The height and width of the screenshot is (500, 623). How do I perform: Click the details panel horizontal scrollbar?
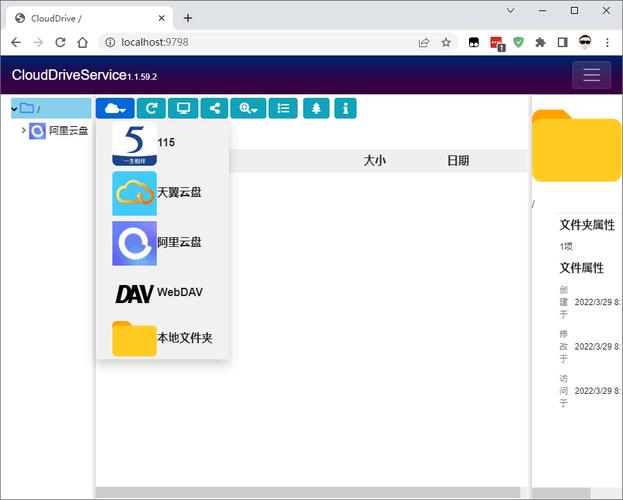pos(561,493)
